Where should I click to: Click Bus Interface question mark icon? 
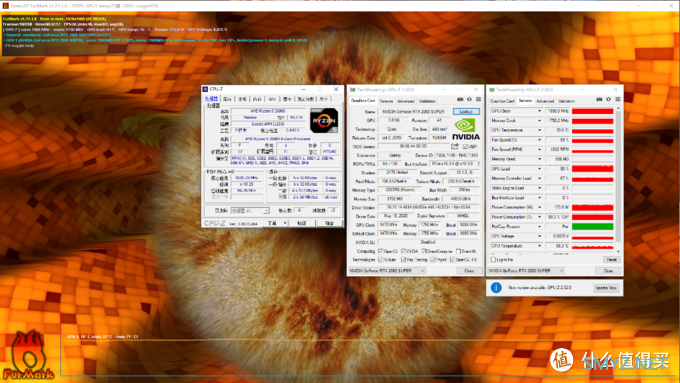[x=478, y=164]
